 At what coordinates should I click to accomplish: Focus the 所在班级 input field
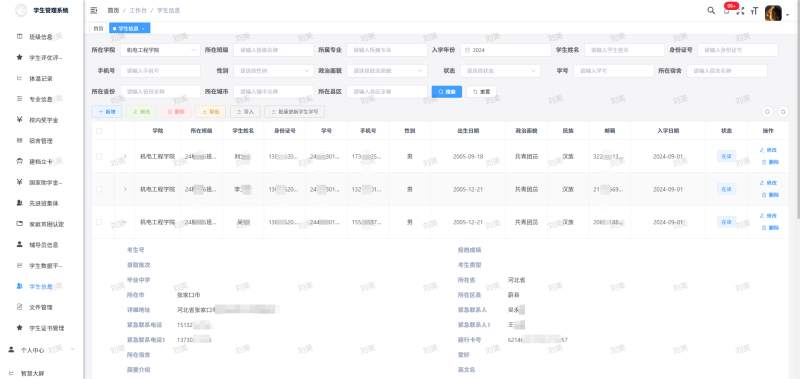[273, 50]
